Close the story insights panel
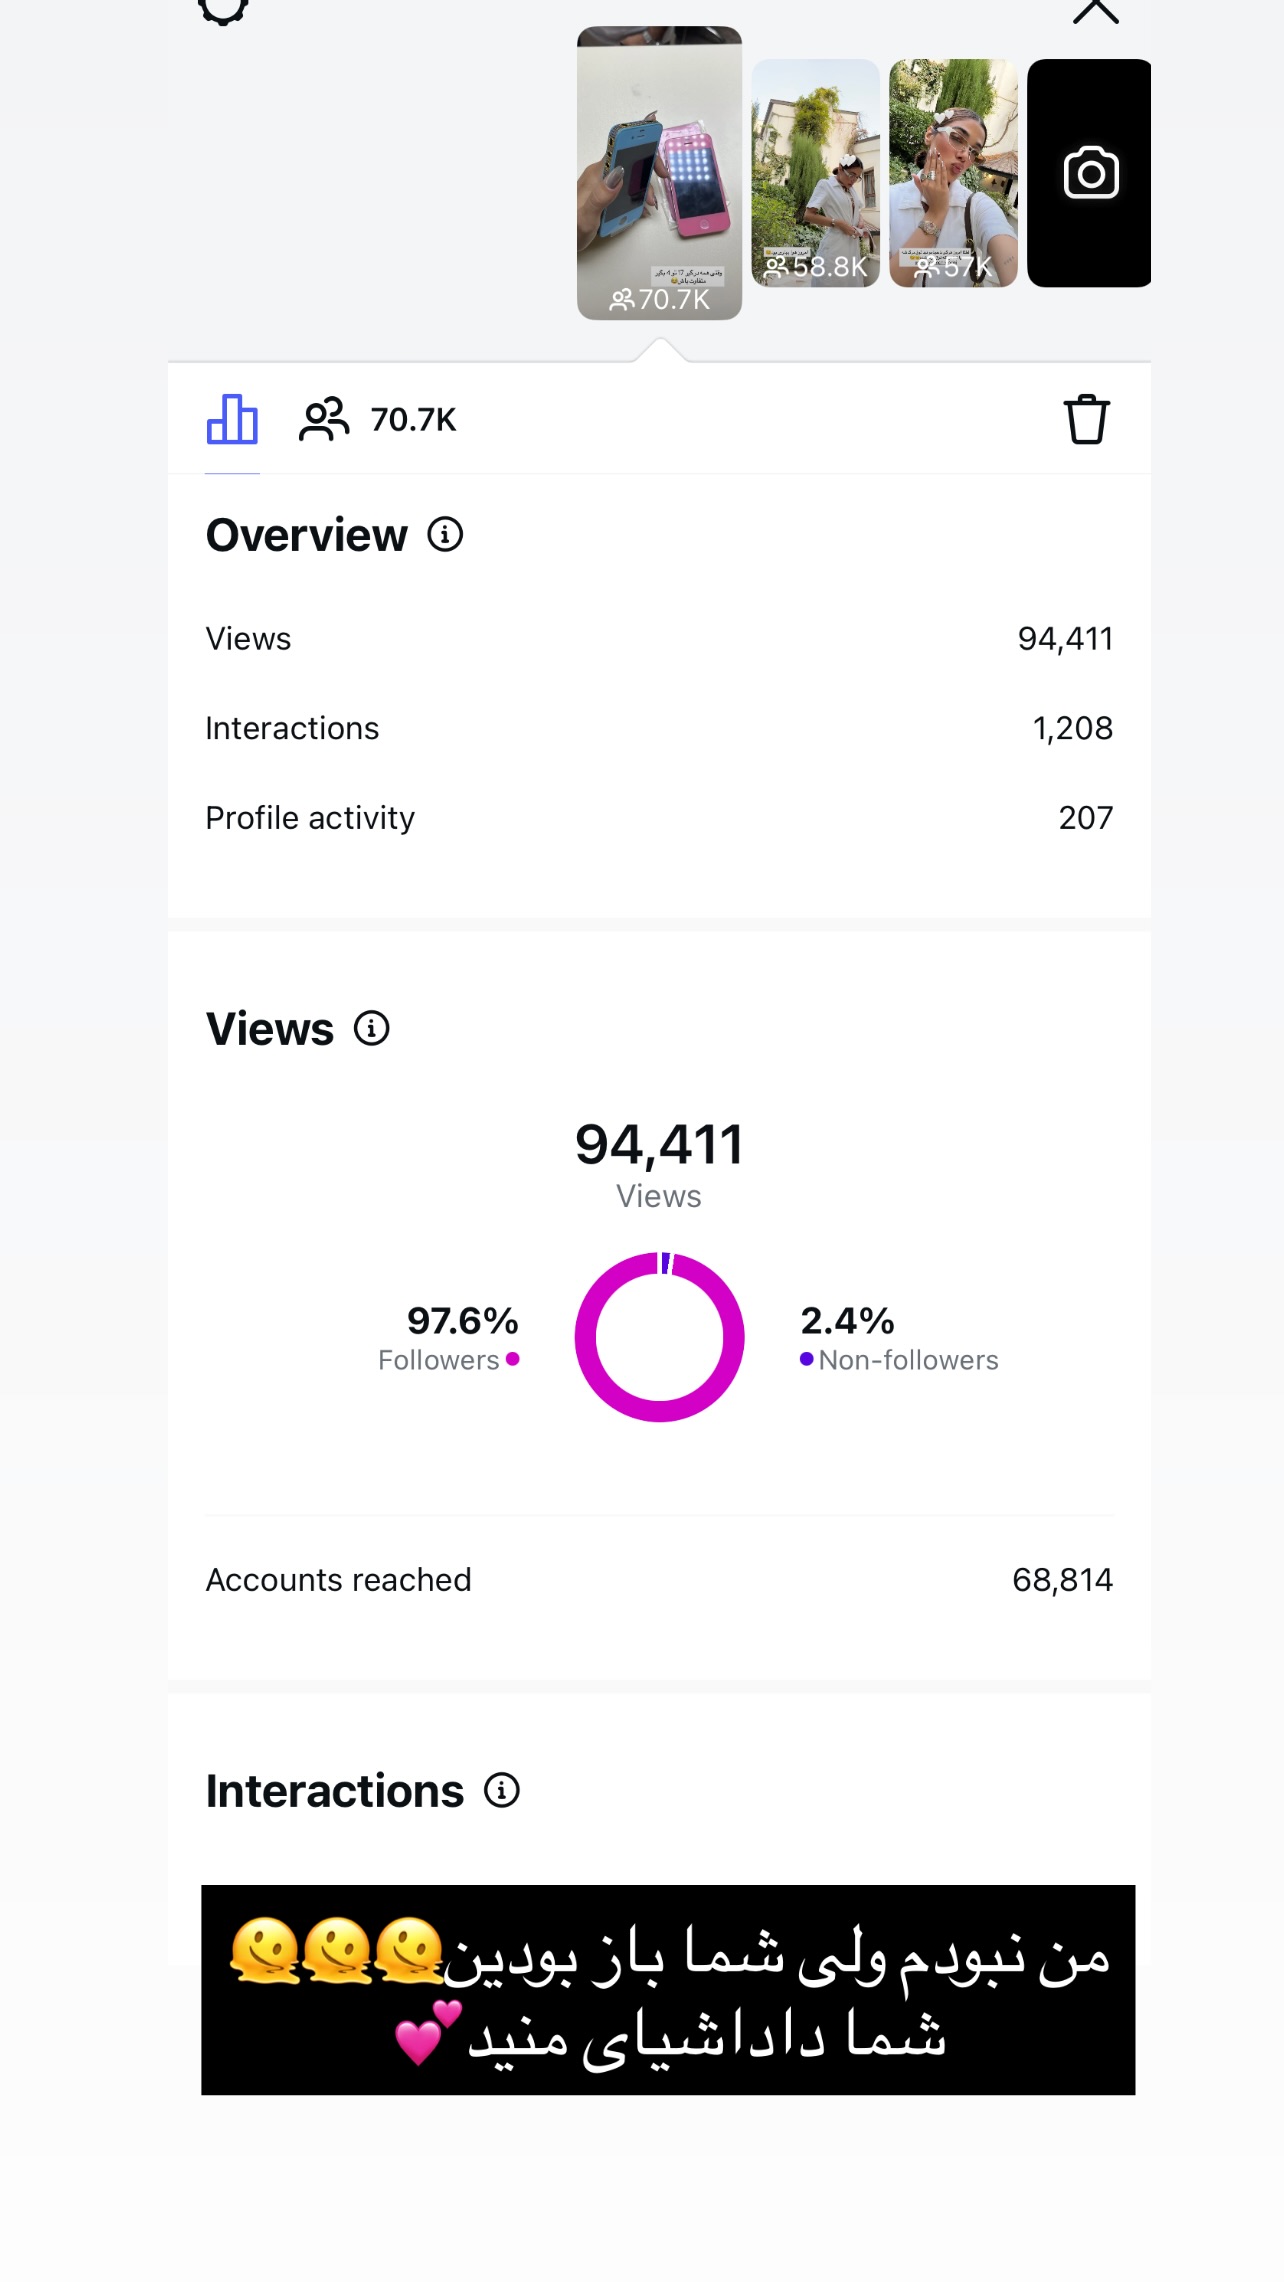The width and height of the screenshot is (1284, 2282). [1096, 10]
